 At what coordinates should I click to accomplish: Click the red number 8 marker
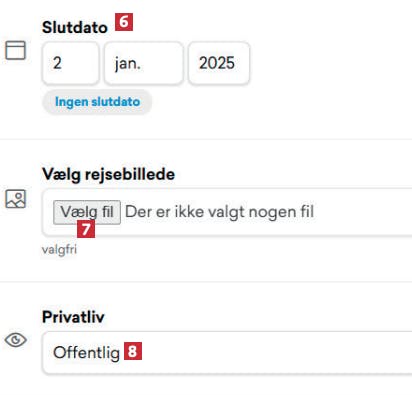point(133,351)
